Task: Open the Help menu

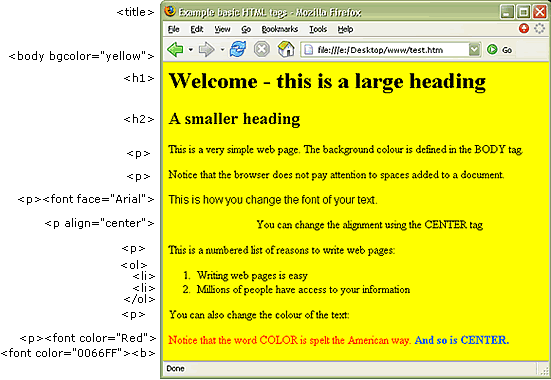Action: [x=345, y=29]
